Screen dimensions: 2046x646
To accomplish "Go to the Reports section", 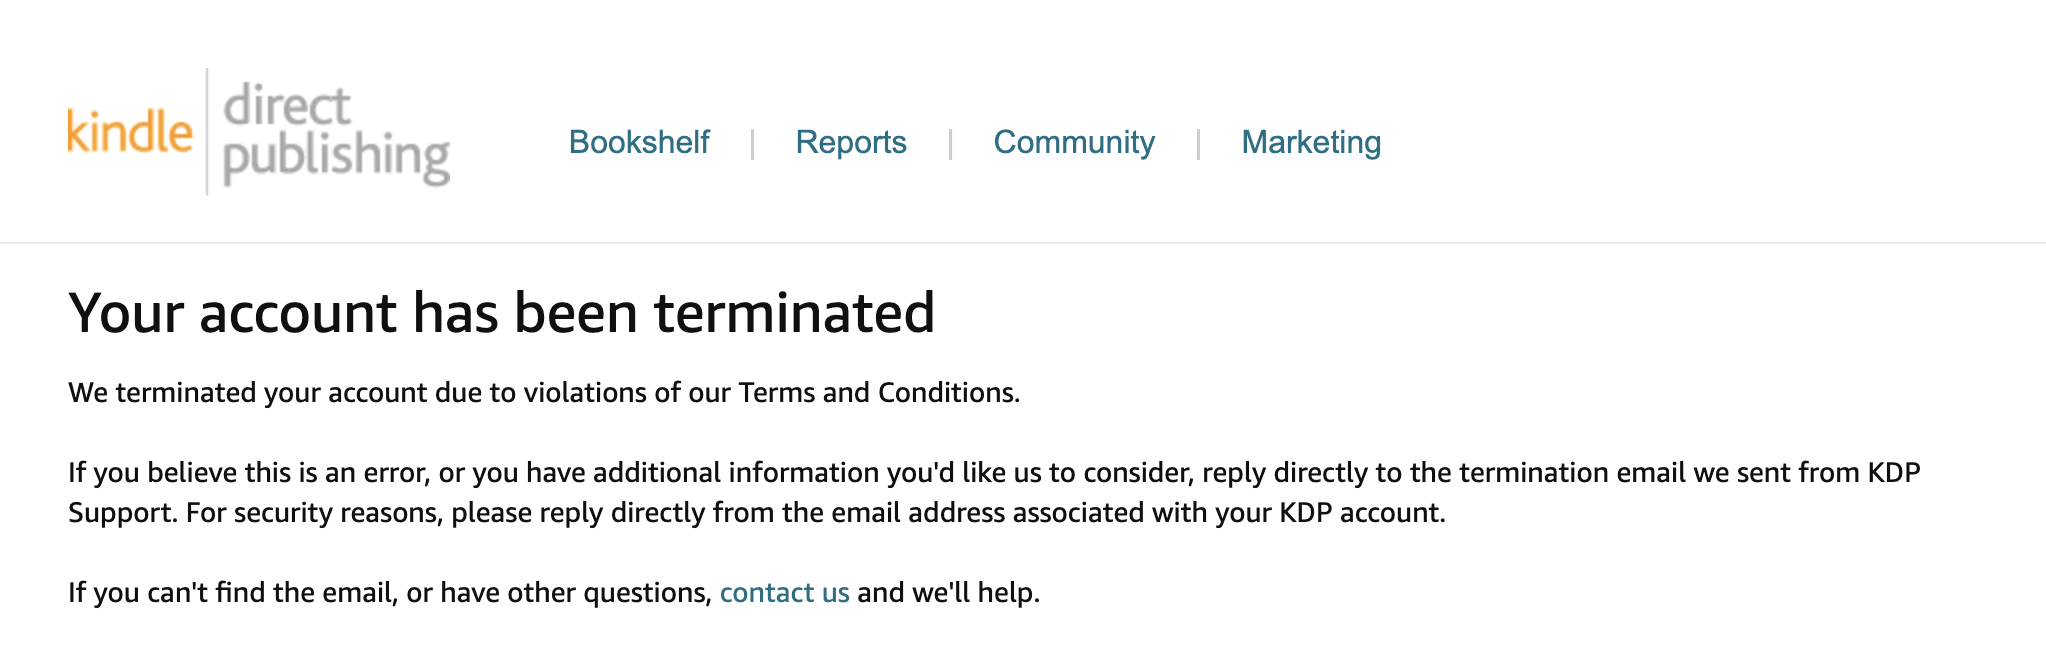I will (x=851, y=142).
